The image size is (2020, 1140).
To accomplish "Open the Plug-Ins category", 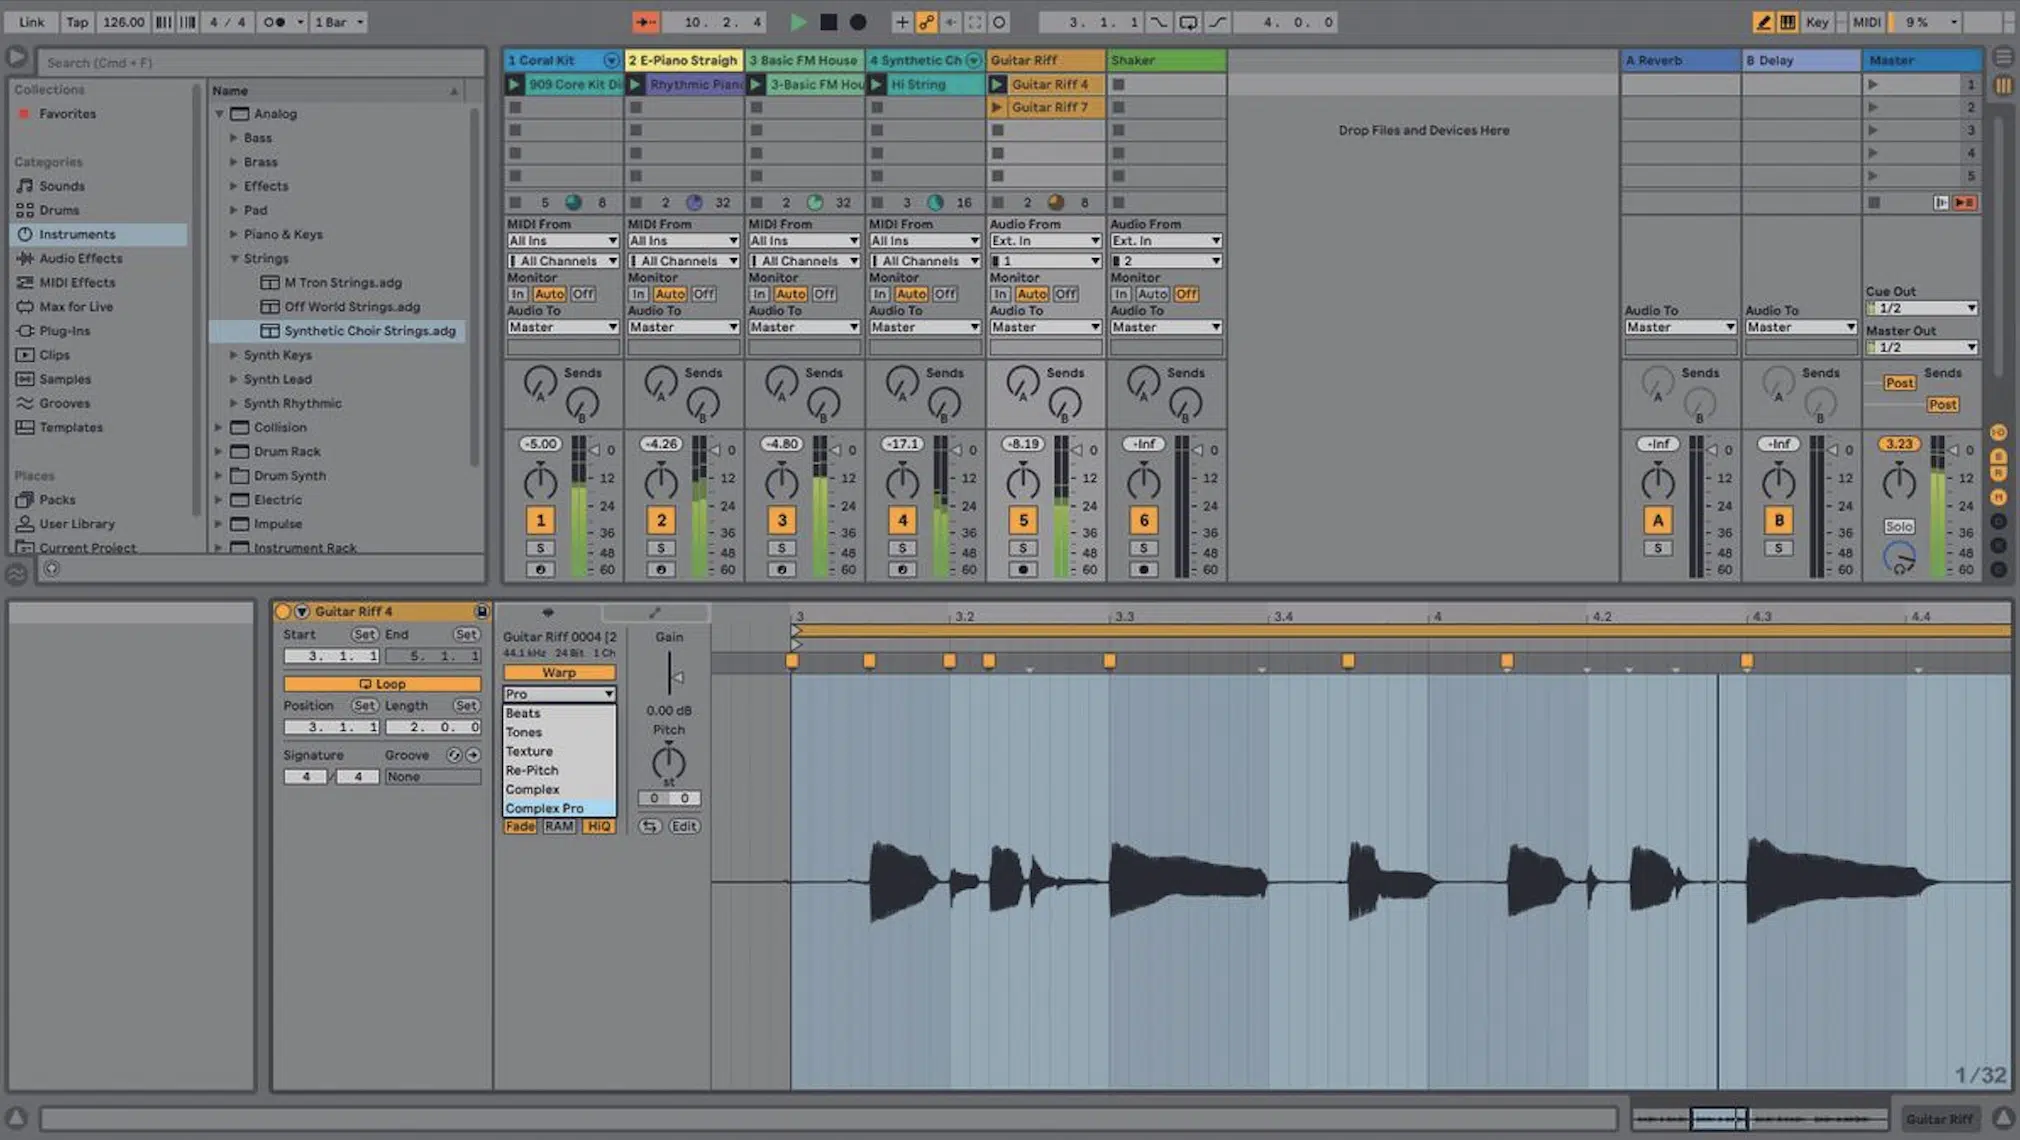I will (x=64, y=331).
